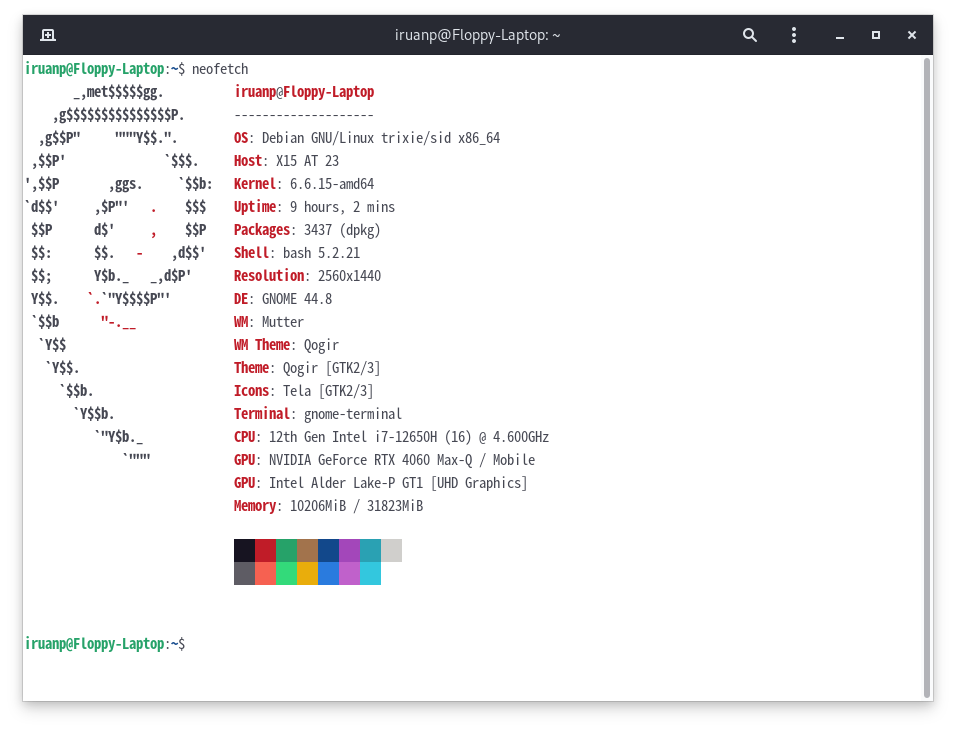Click the window title iruanp@Floppy-Laptop: ~
956x732 pixels.
point(477,35)
